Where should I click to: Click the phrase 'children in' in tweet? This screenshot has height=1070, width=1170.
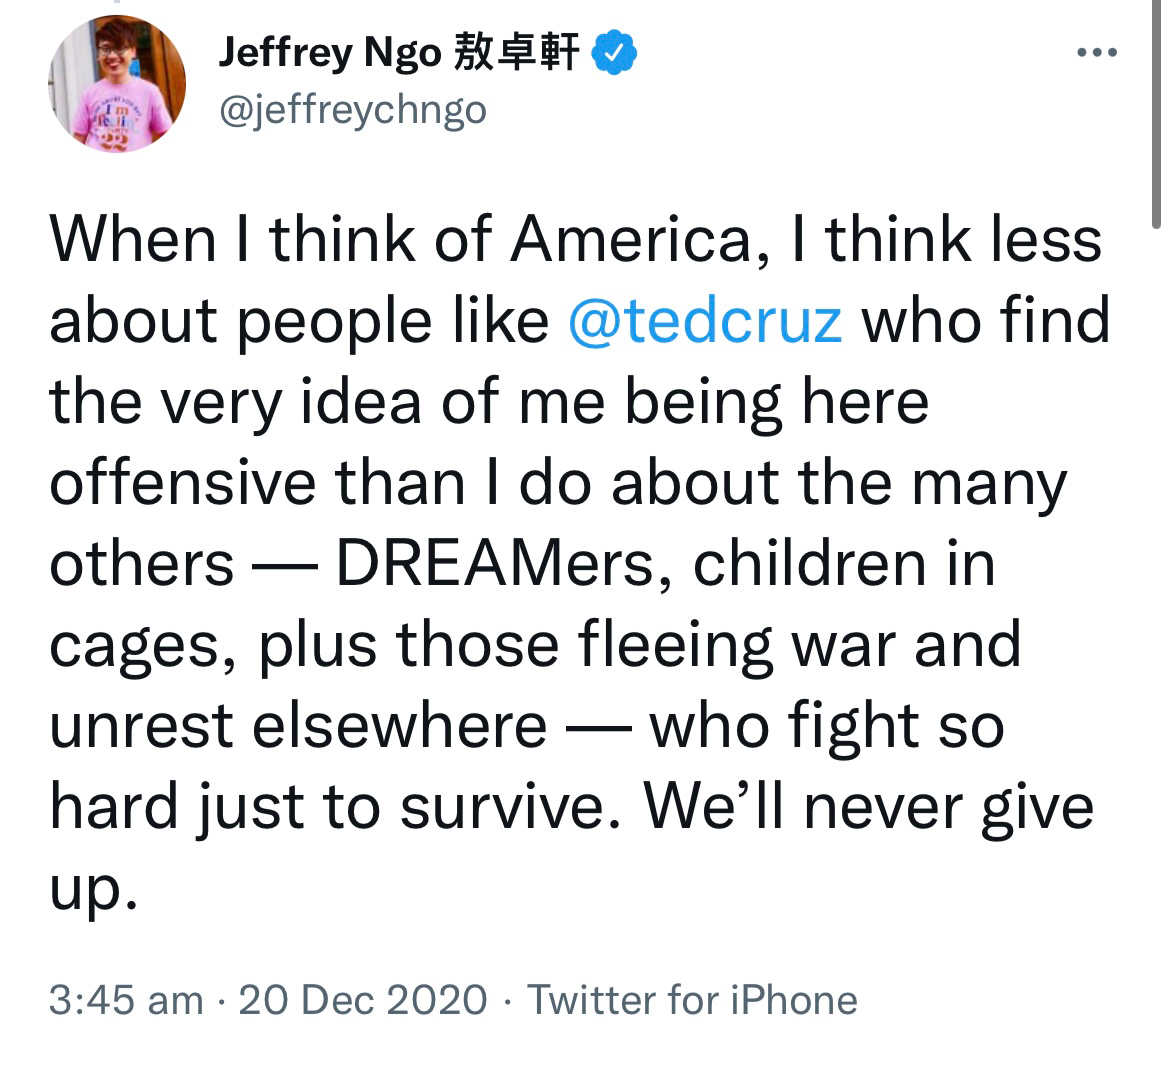pyautogui.click(x=845, y=564)
